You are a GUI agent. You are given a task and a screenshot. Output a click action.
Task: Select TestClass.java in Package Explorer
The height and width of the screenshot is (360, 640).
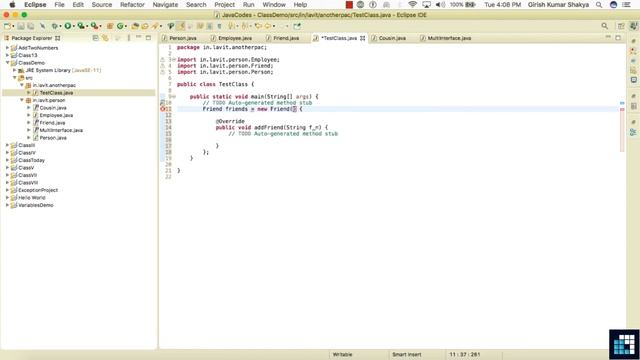56,93
